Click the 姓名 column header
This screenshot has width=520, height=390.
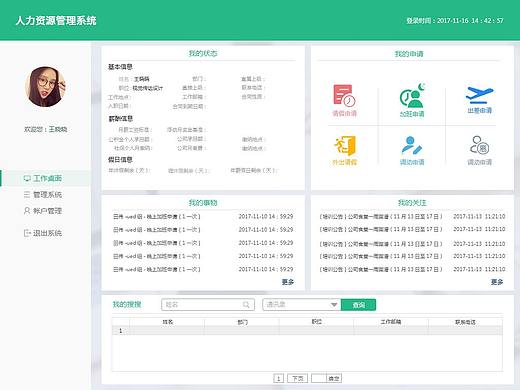(x=167, y=322)
